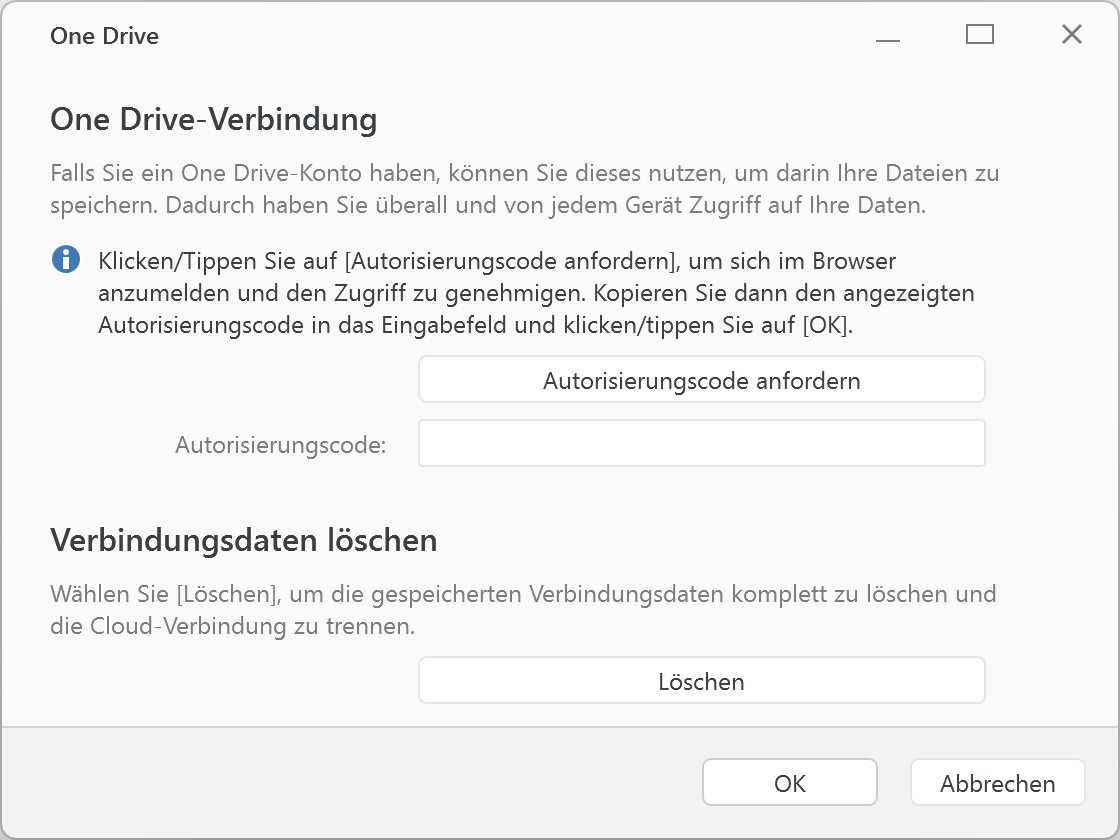Click inside the Autorisierungscode input field
This screenshot has height=840, width=1120.
(x=701, y=443)
